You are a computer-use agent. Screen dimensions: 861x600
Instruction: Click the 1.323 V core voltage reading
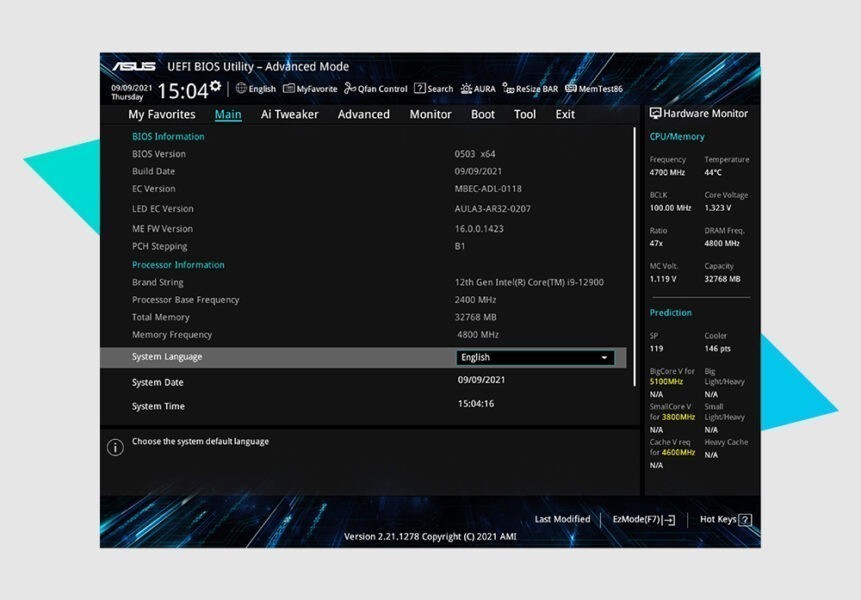click(x=718, y=208)
